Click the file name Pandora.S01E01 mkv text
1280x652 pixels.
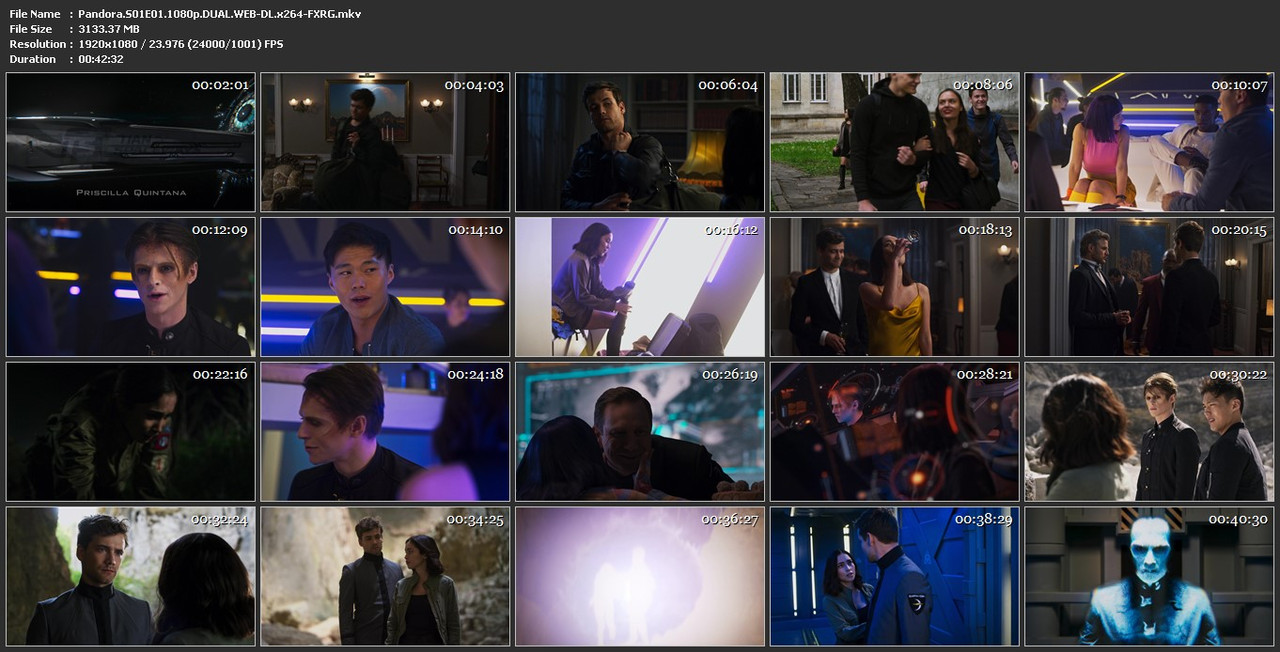pyautogui.click(x=219, y=14)
